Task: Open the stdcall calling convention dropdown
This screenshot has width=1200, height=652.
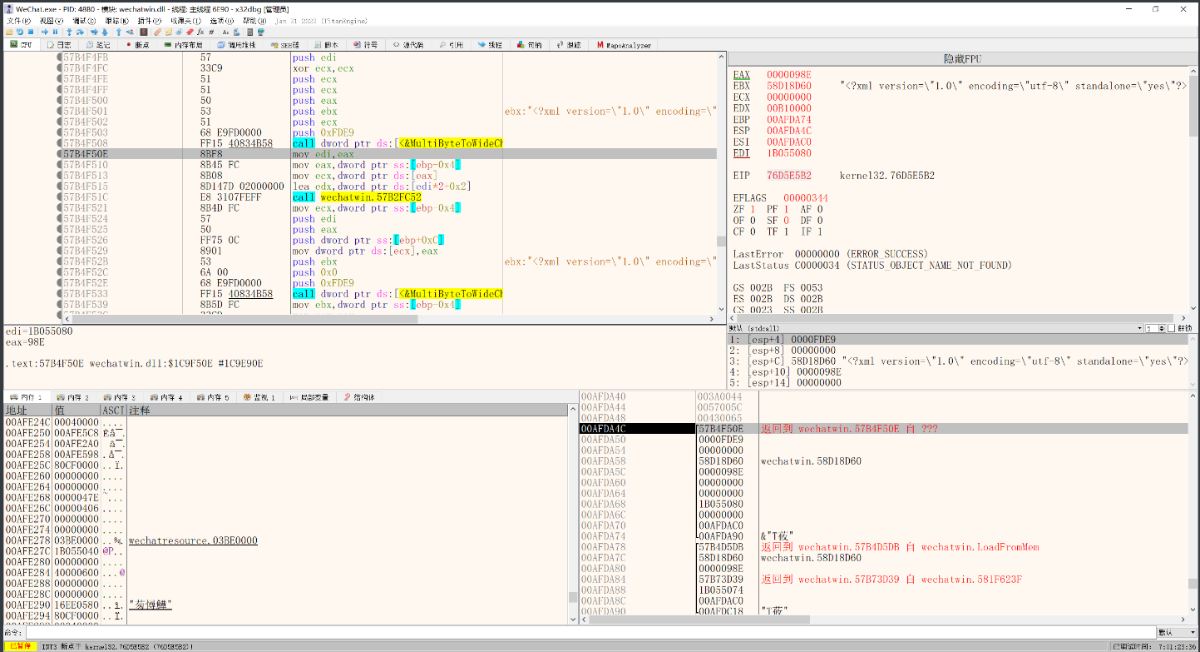Action: click(x=937, y=328)
